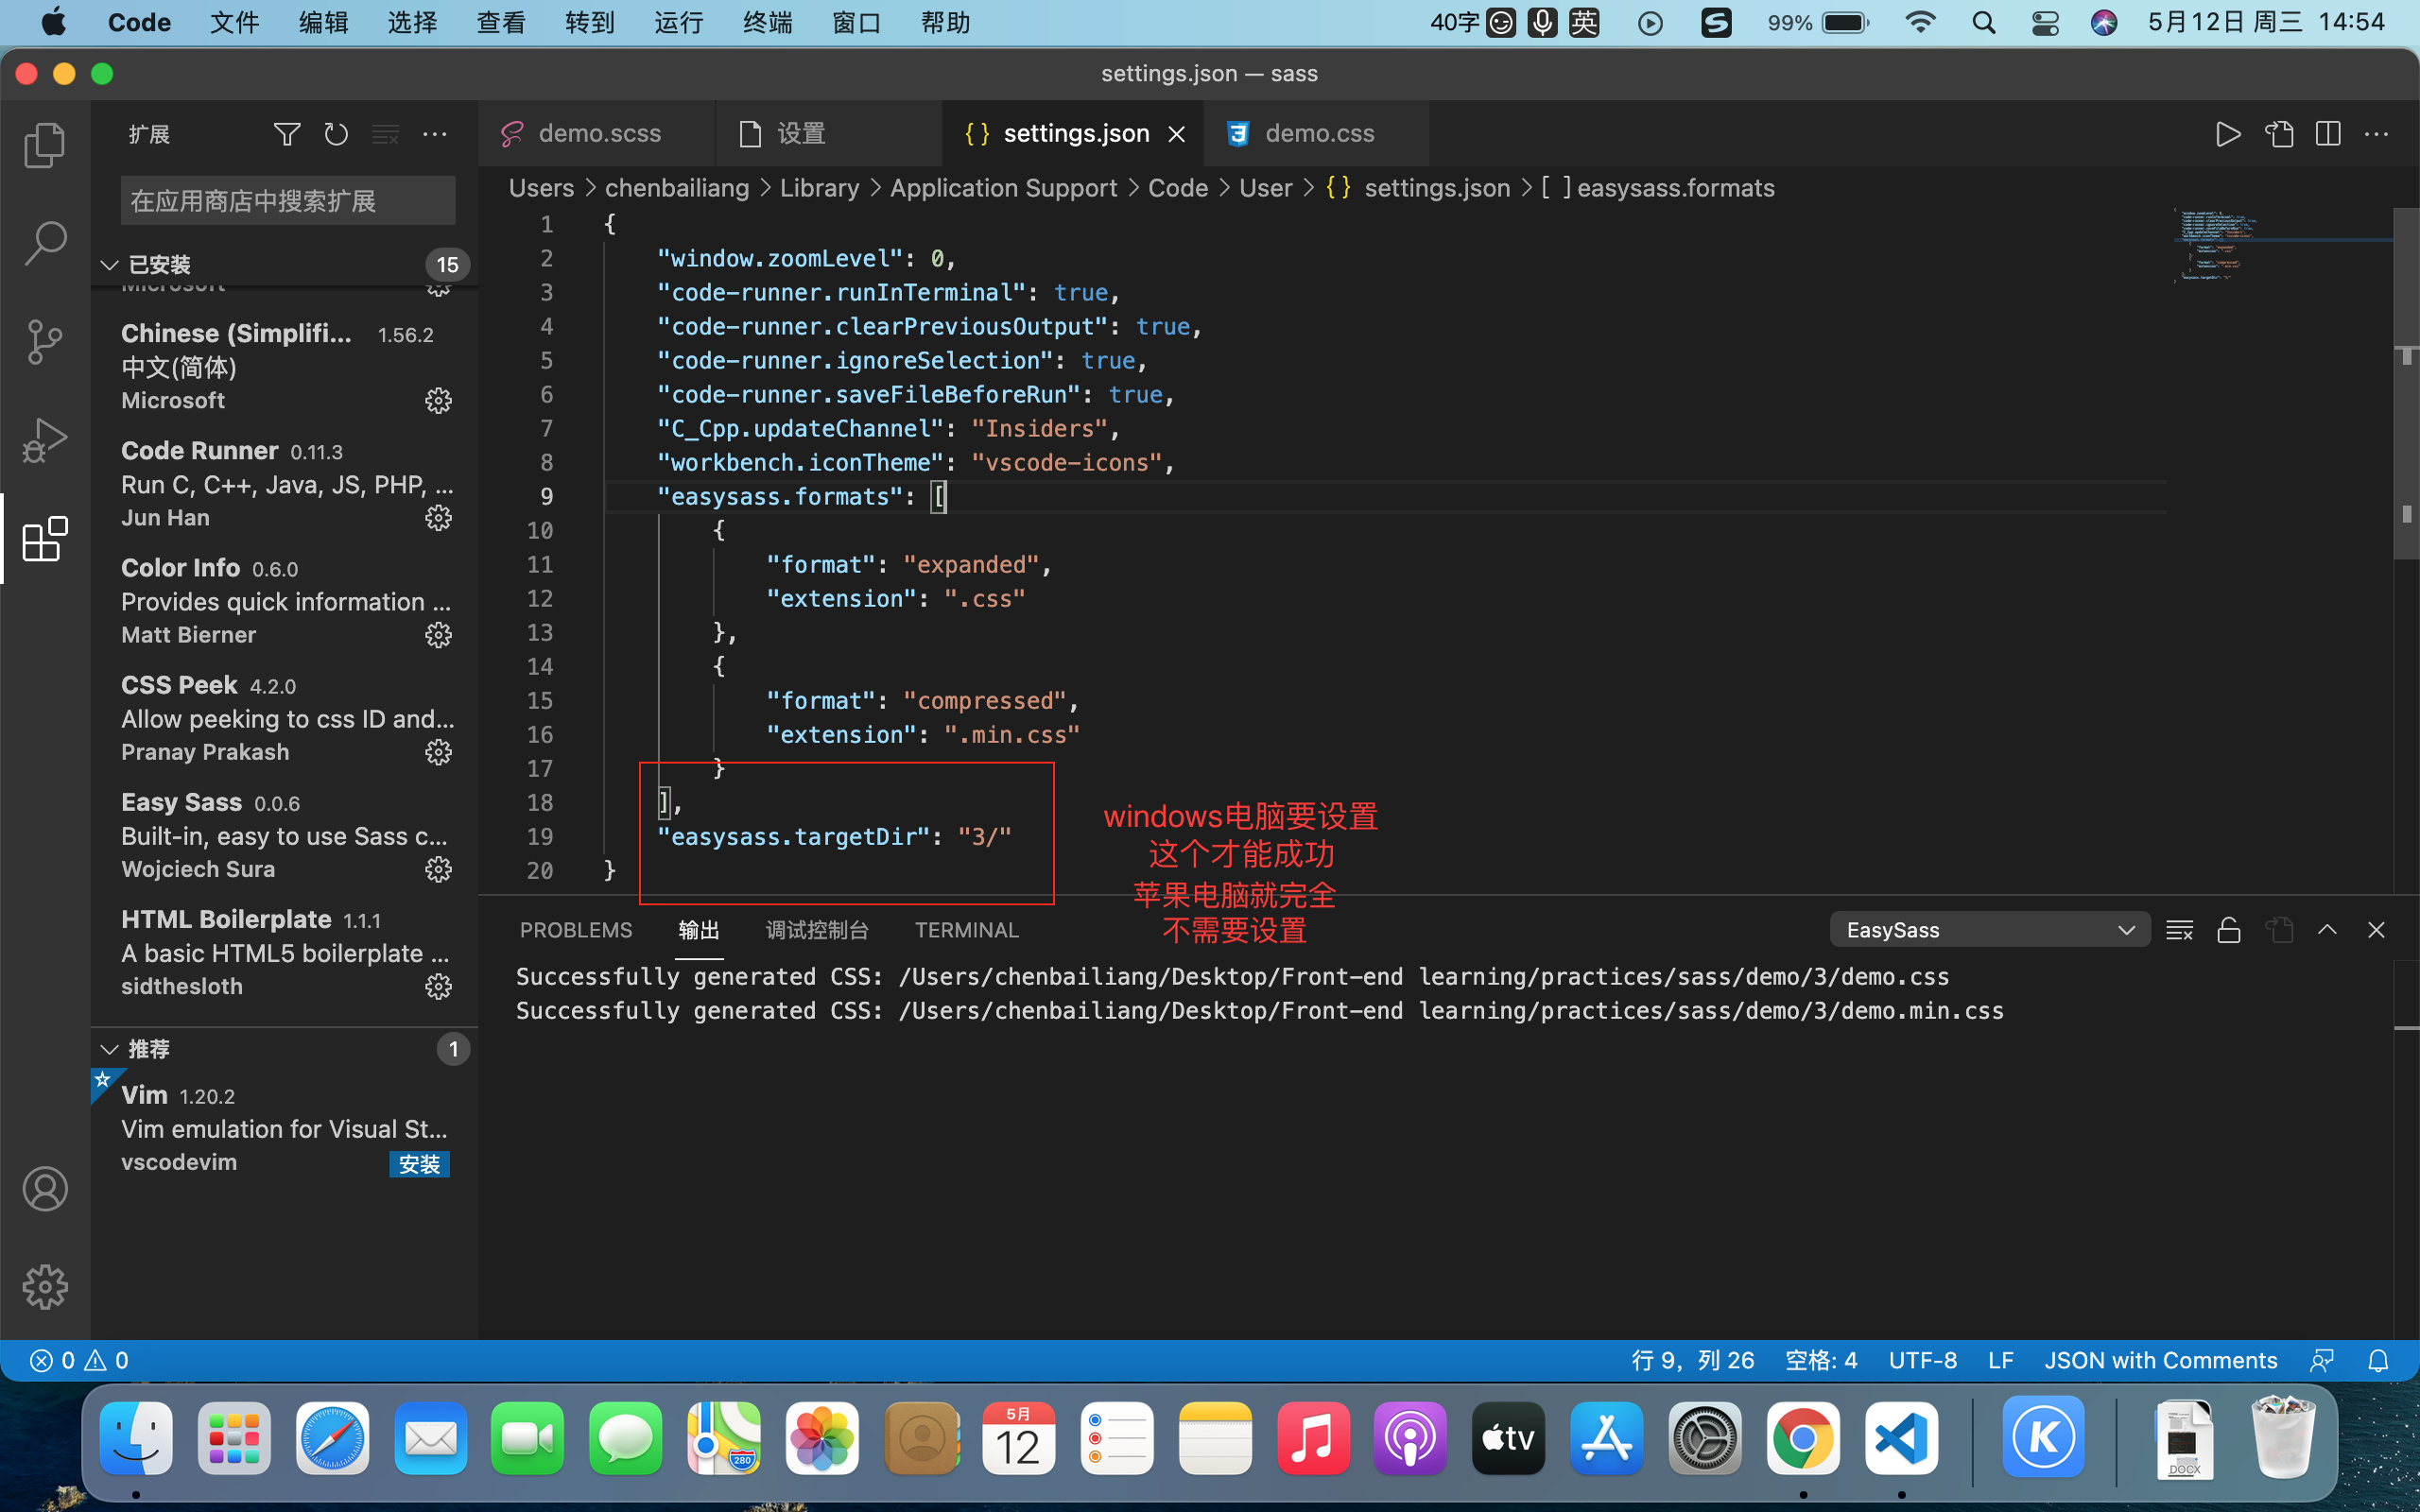Close the bottom panel
Viewport: 2420px width, 1512px height.
tap(2377, 930)
